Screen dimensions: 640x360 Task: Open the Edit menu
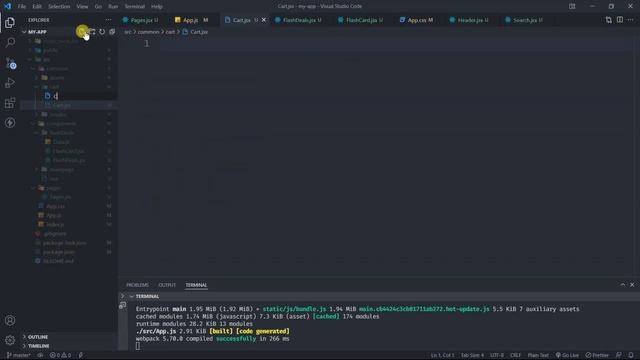37,7
